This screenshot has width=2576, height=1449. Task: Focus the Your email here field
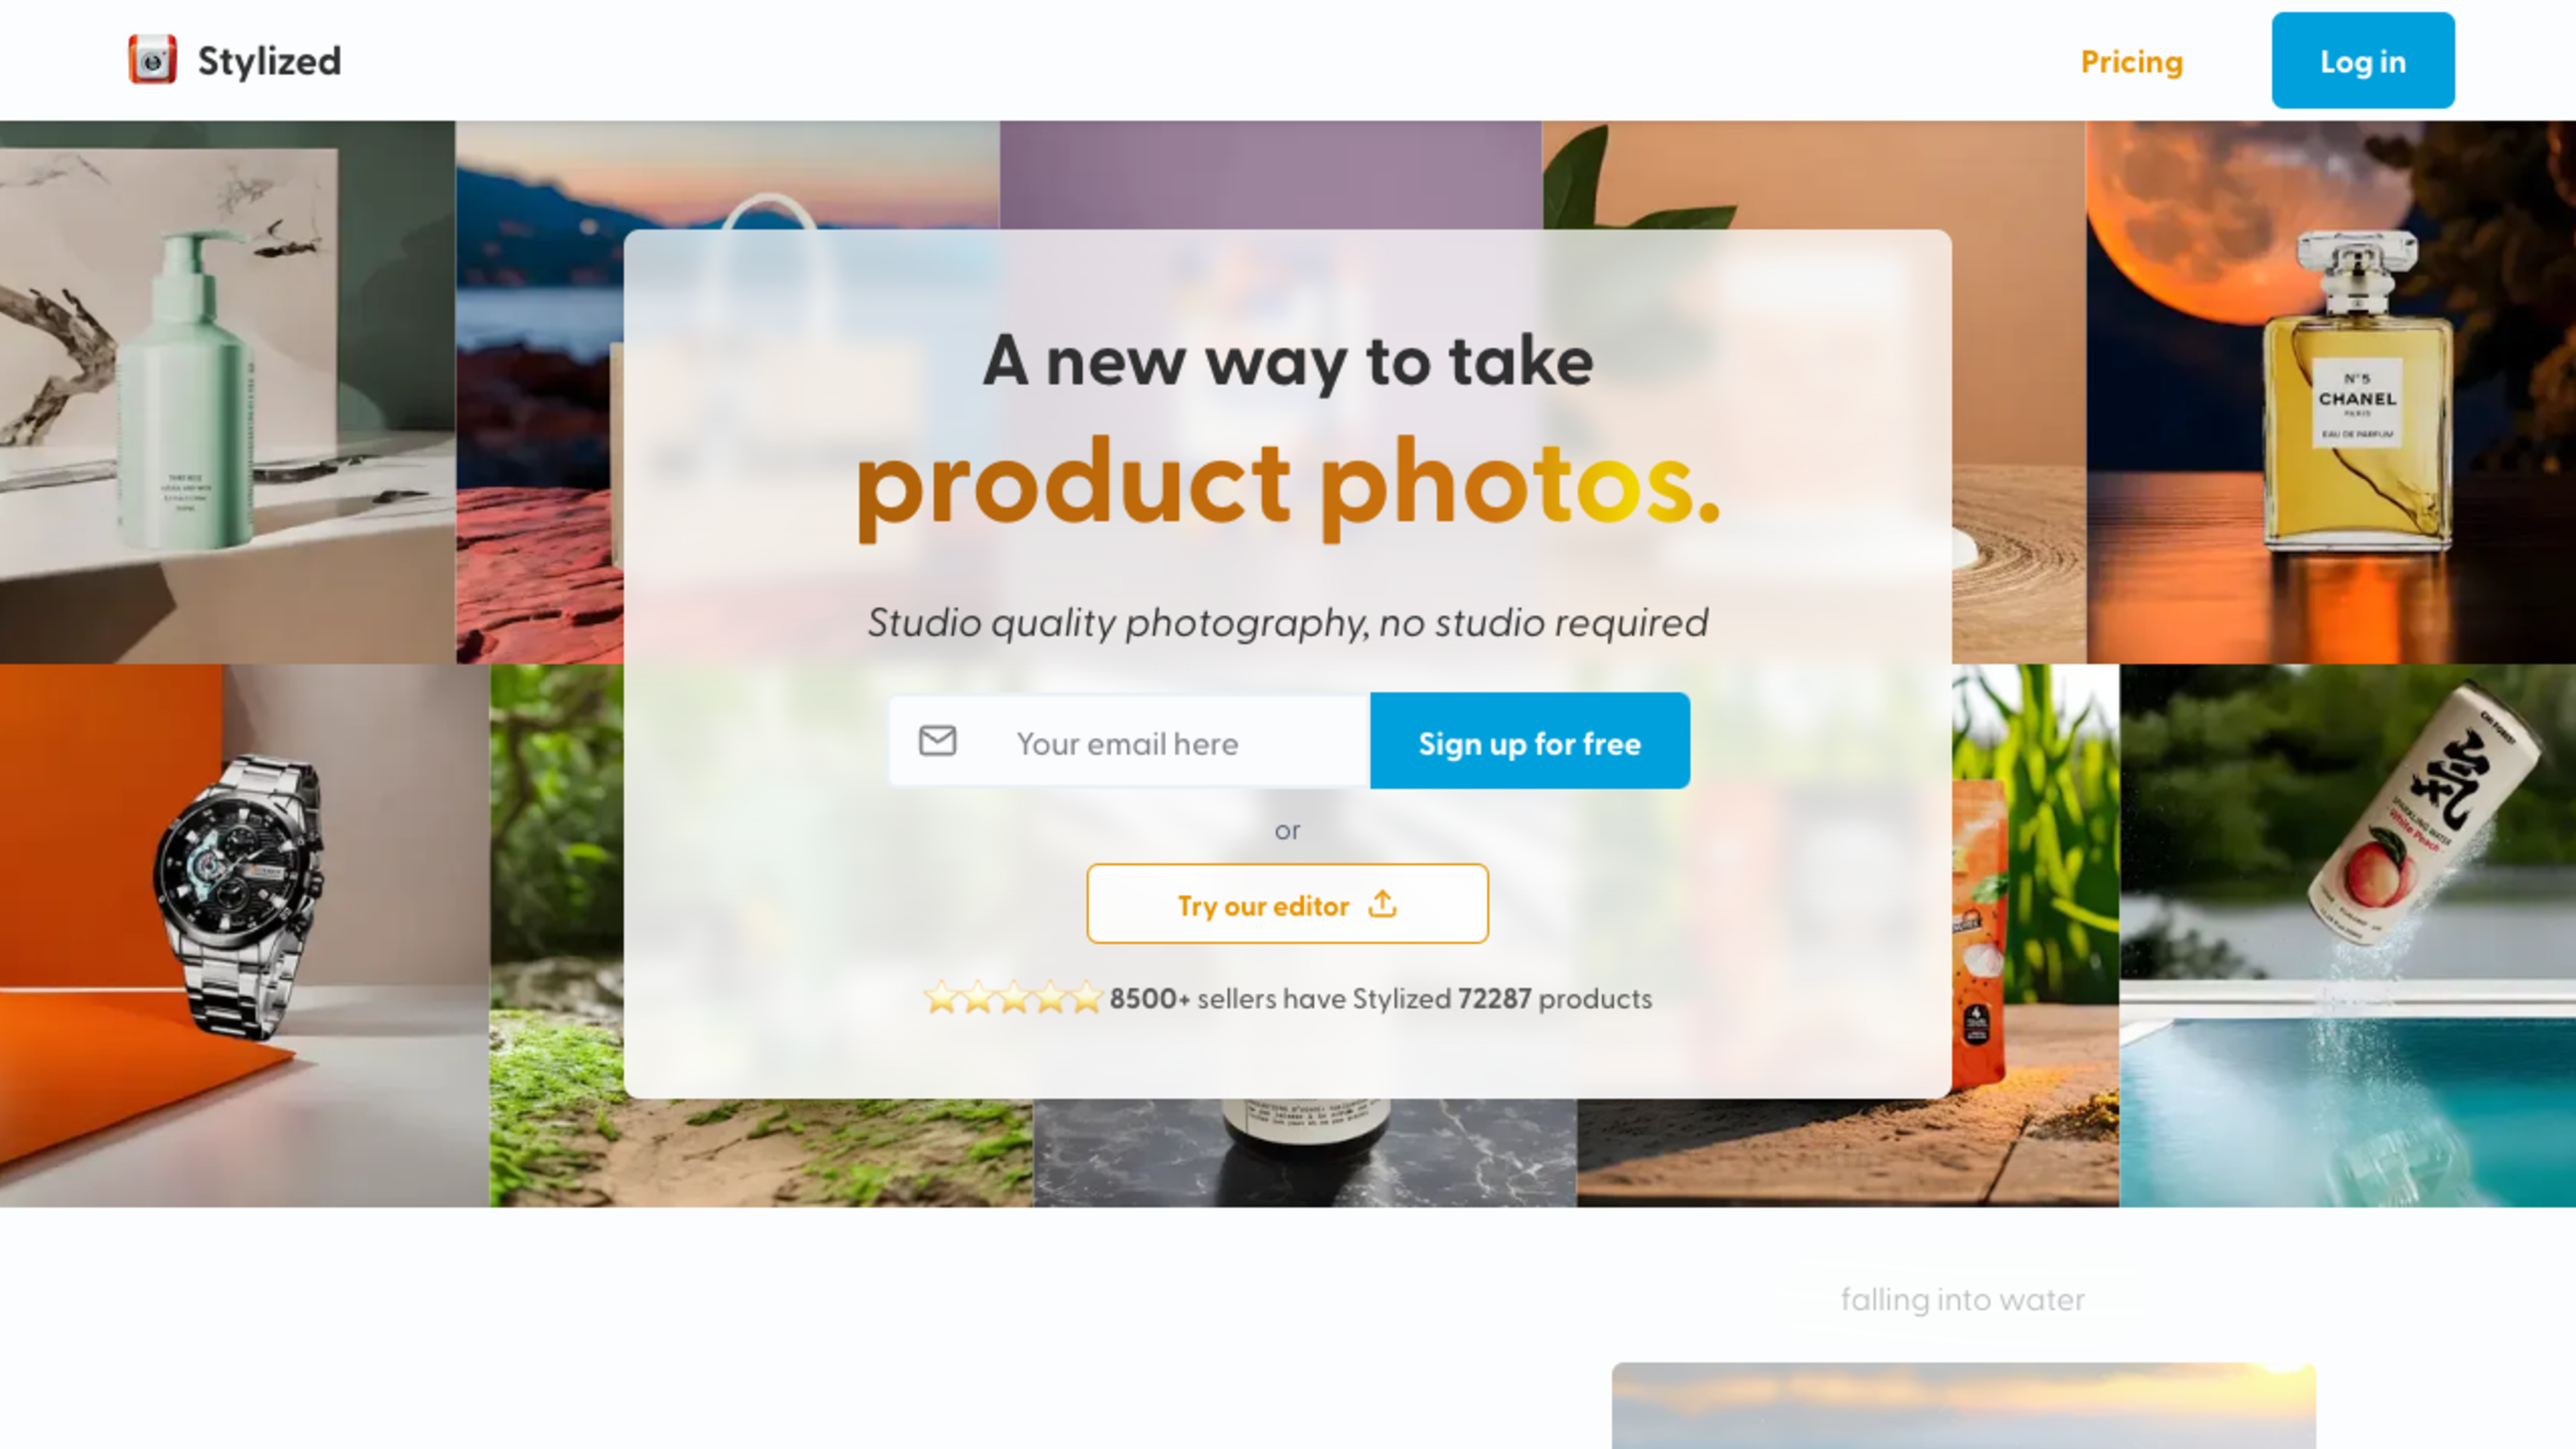pyautogui.click(x=1129, y=741)
